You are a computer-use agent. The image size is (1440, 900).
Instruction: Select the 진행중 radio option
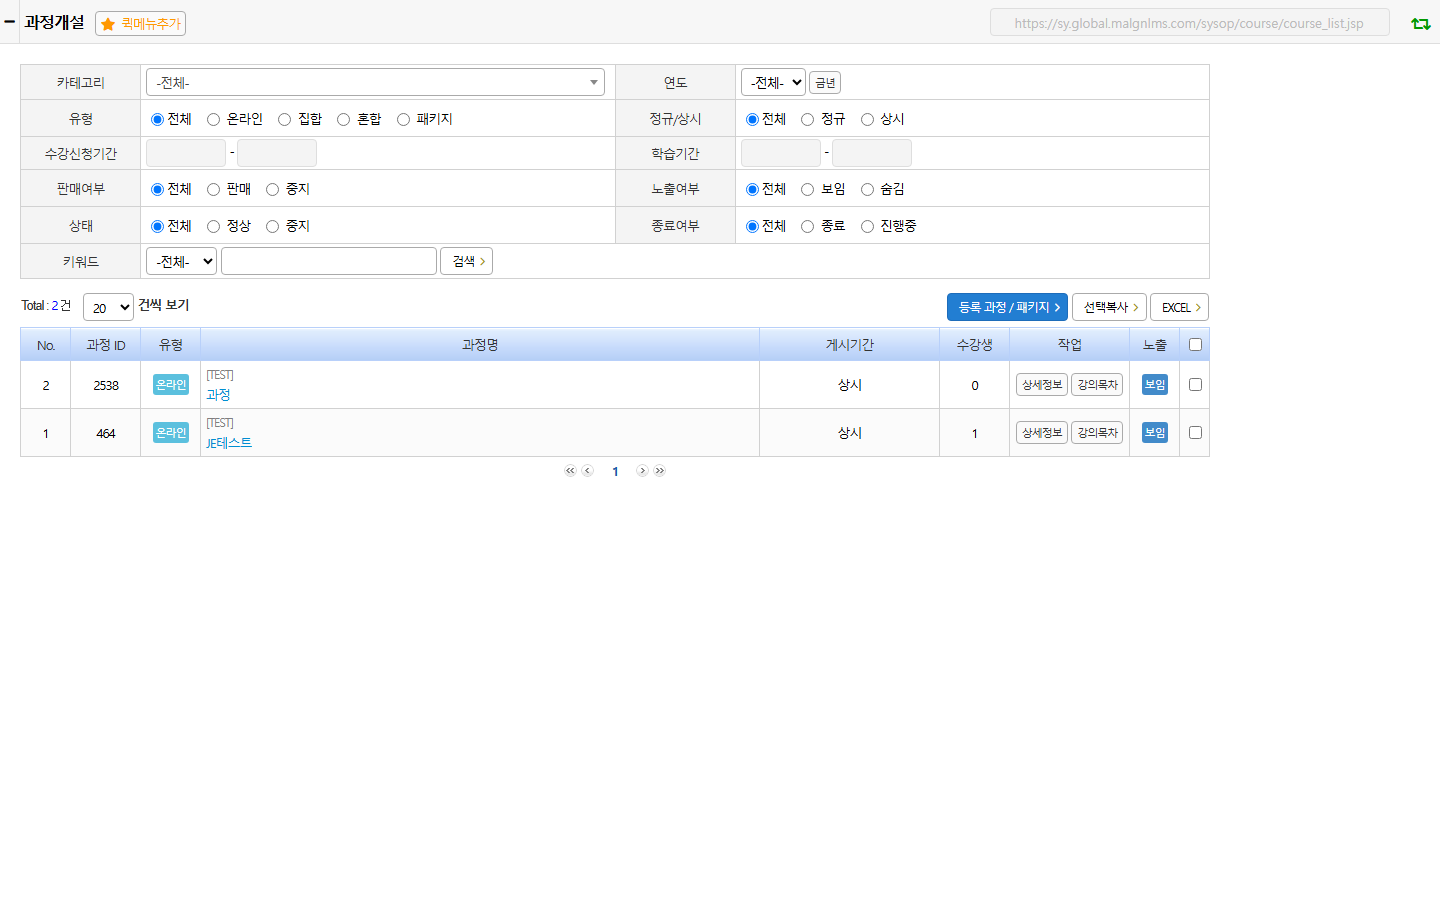(x=867, y=227)
